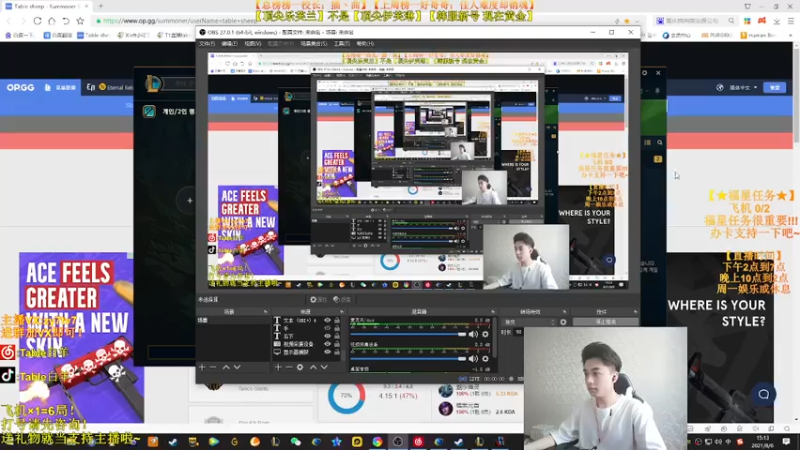Hide the 显示器捕获 source

[328, 352]
